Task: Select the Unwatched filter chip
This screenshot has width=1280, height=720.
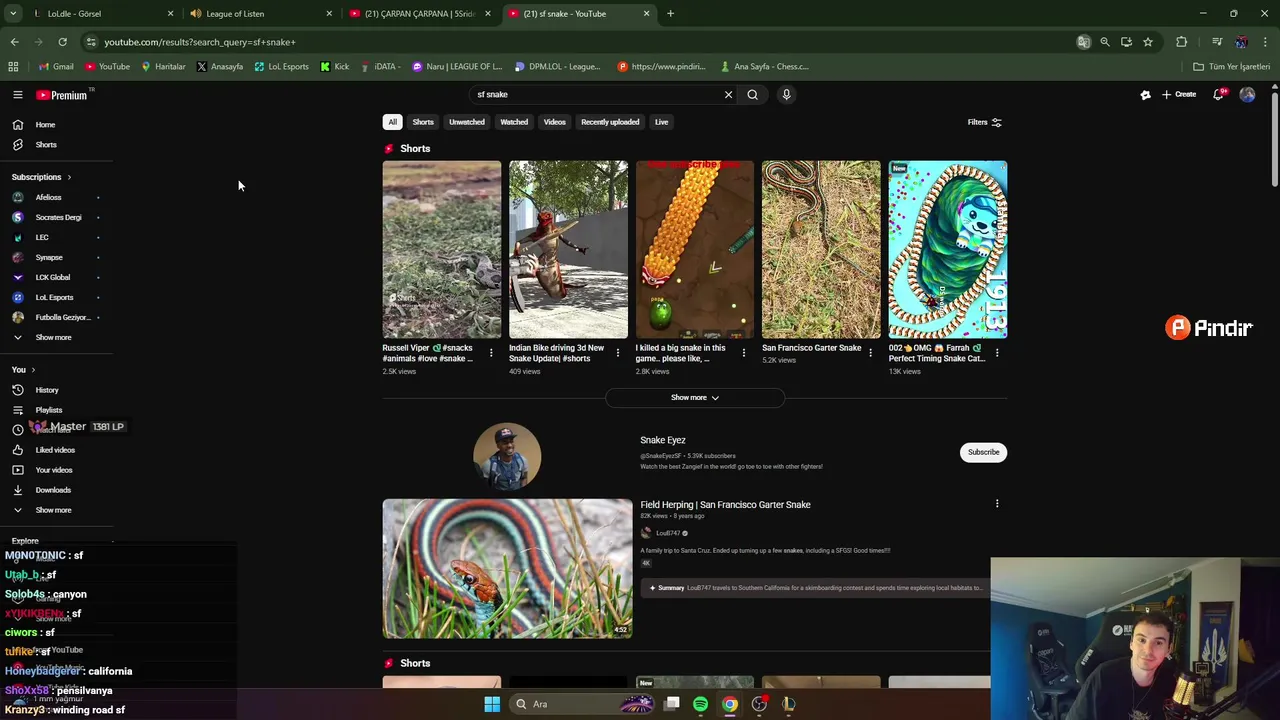Action: coord(466,122)
